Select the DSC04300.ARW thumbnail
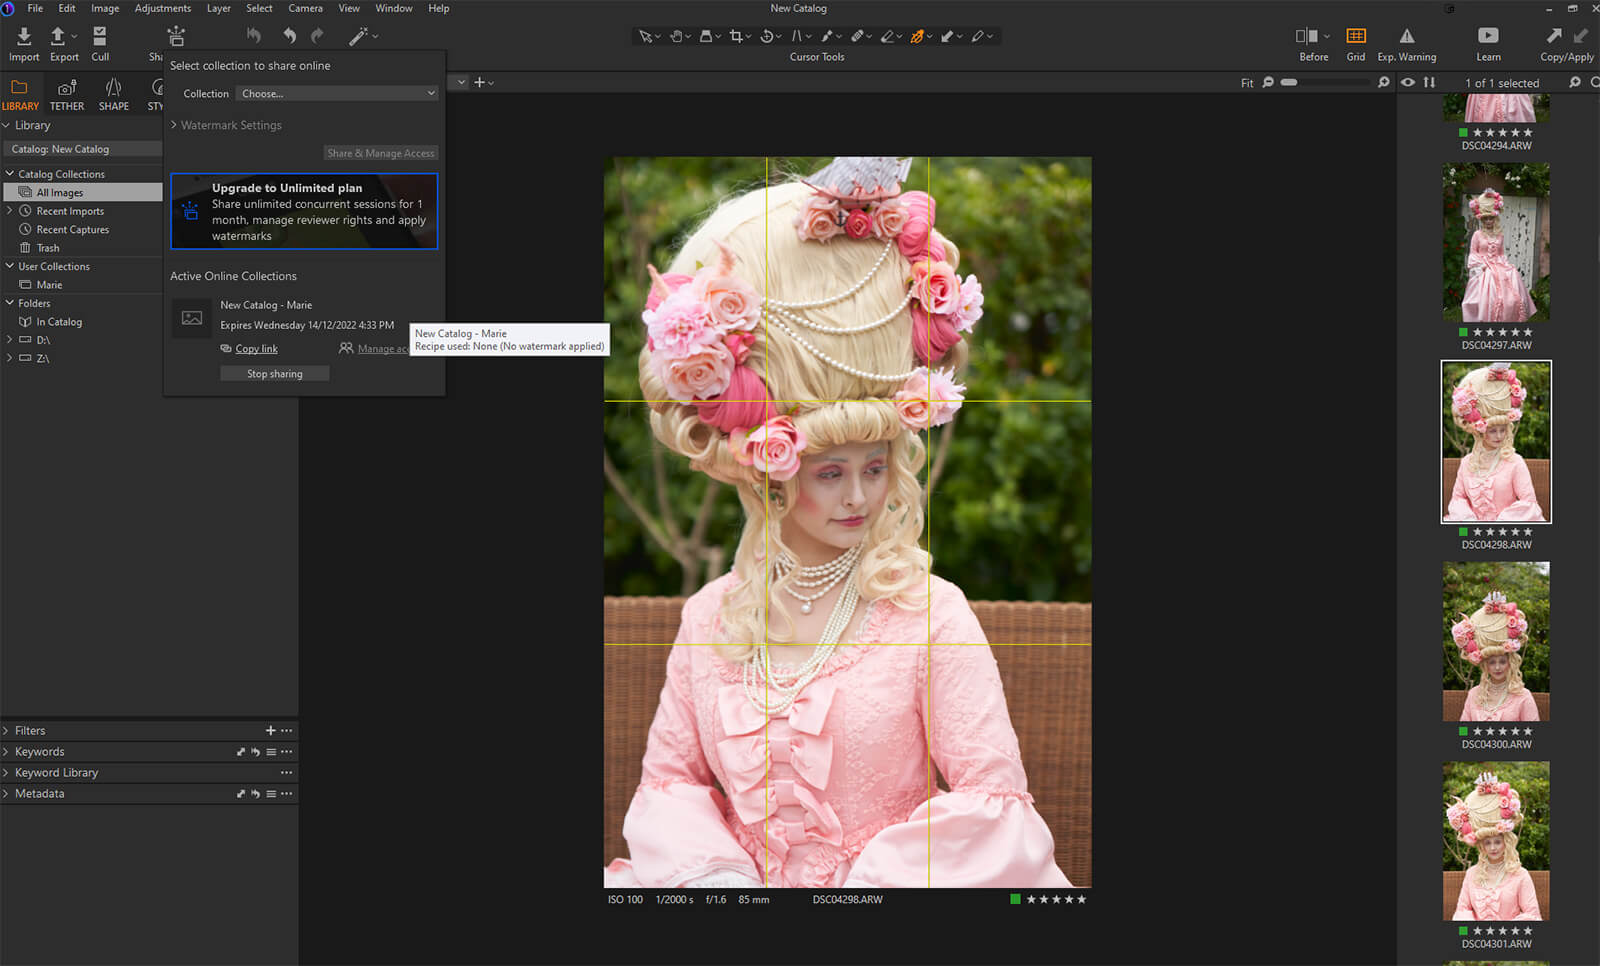The image size is (1600, 966). [x=1496, y=642]
